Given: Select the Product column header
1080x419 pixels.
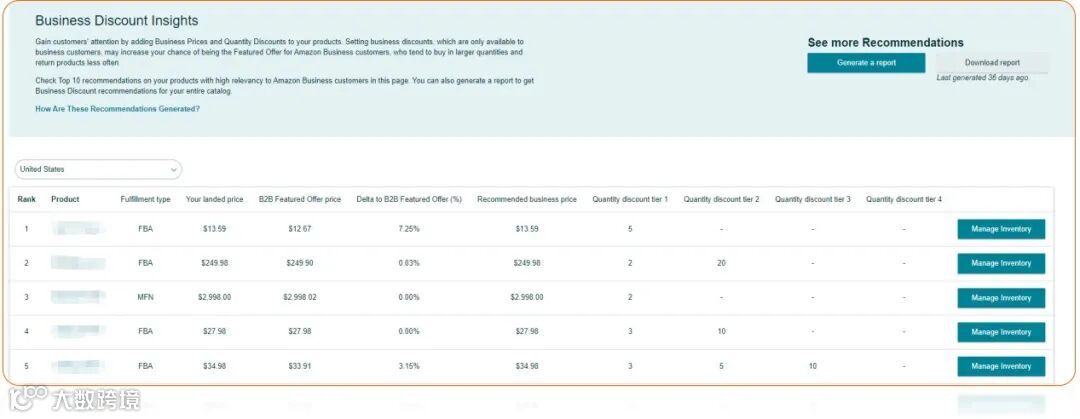Looking at the screenshot, I should 65,199.
